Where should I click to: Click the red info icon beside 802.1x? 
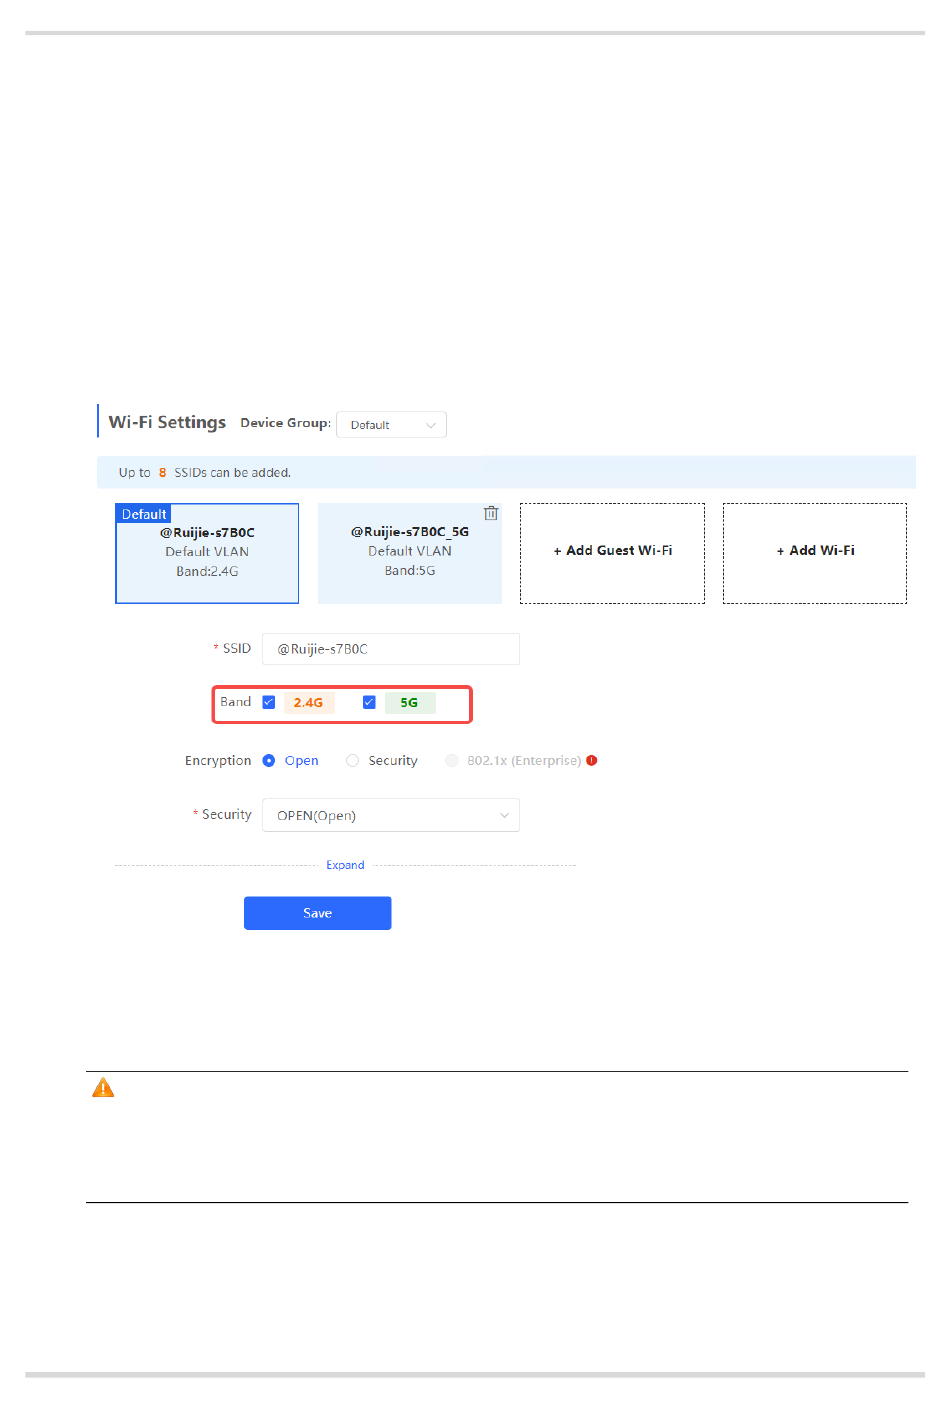[592, 760]
